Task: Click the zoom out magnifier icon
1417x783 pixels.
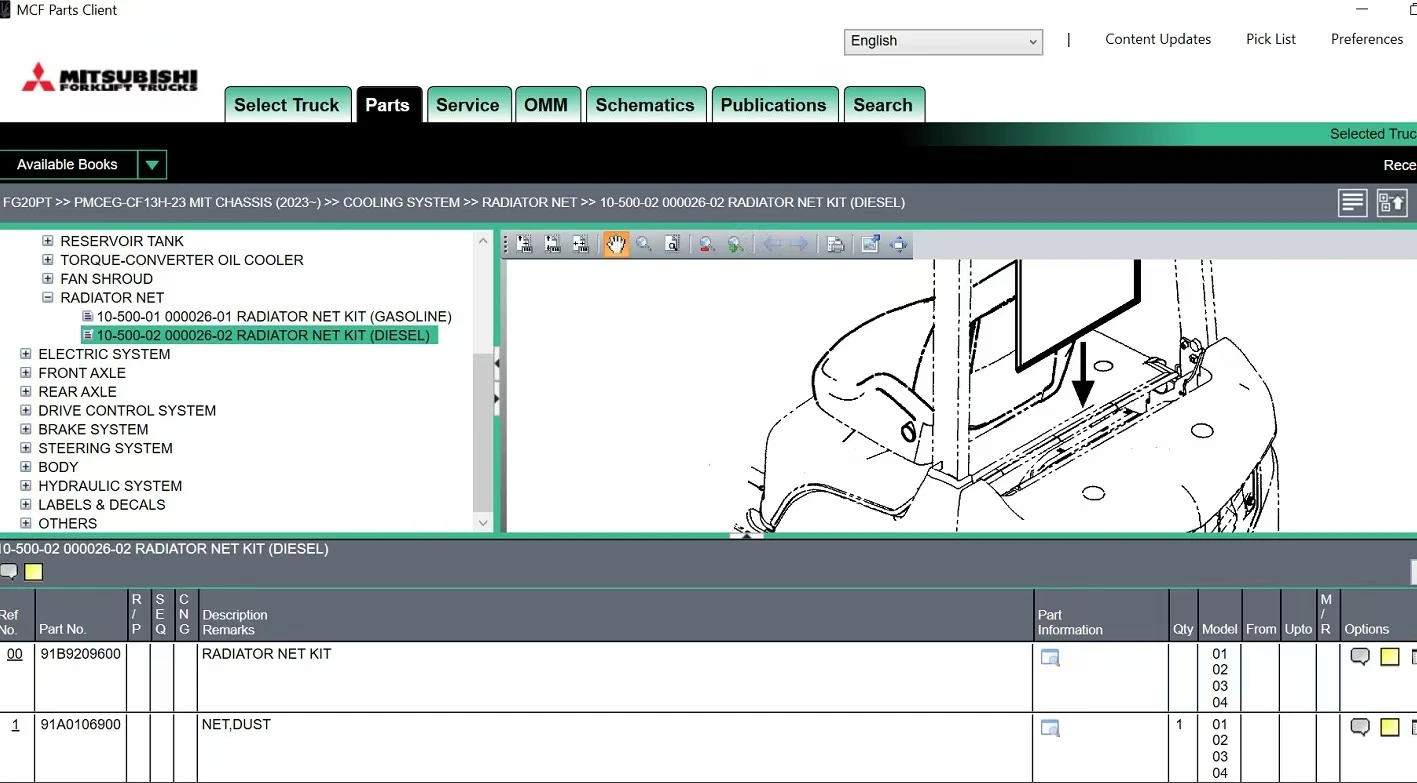Action: [x=706, y=244]
